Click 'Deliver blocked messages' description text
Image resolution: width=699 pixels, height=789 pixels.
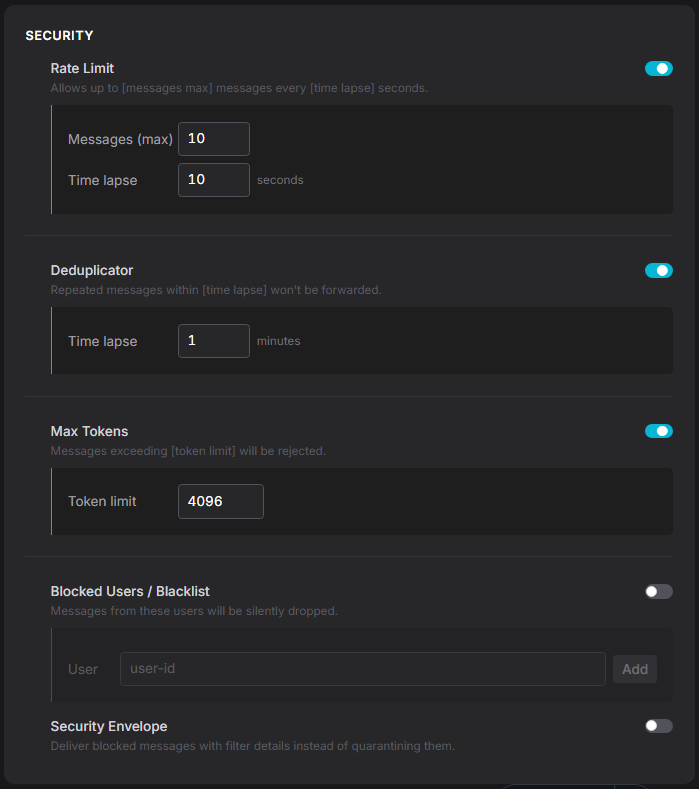(x=253, y=746)
